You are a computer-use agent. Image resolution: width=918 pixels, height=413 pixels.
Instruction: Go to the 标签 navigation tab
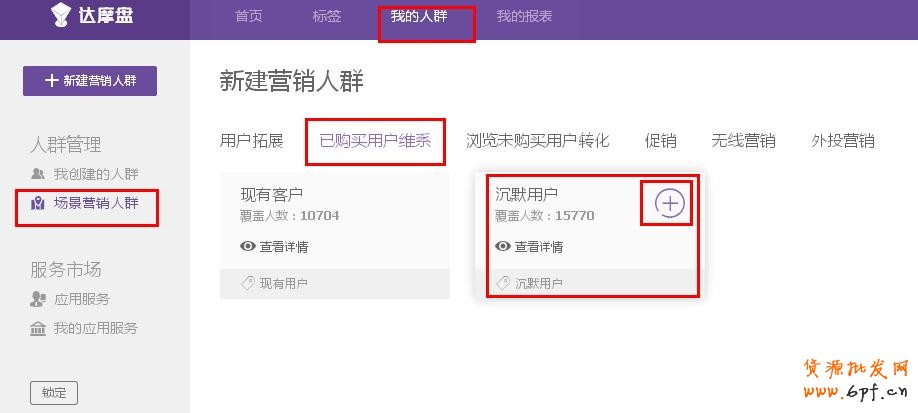326,16
